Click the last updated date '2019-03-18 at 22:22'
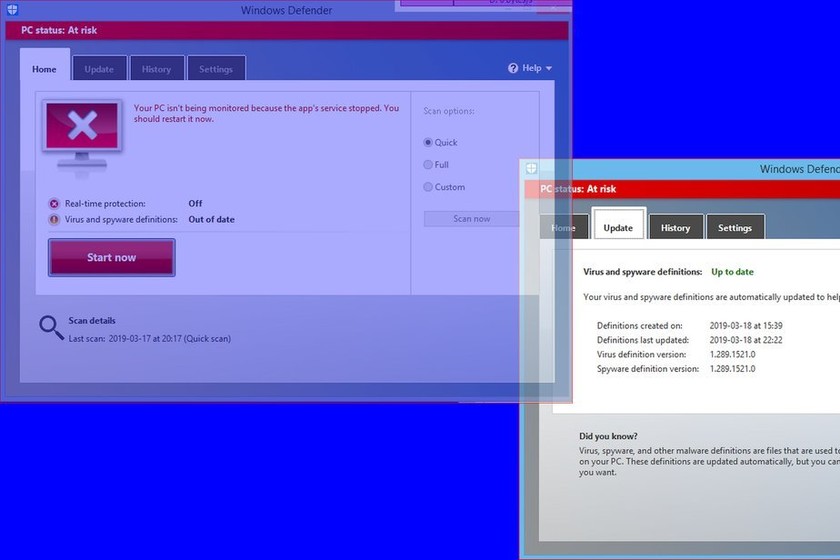Image resolution: width=840 pixels, height=560 pixels. (x=746, y=340)
